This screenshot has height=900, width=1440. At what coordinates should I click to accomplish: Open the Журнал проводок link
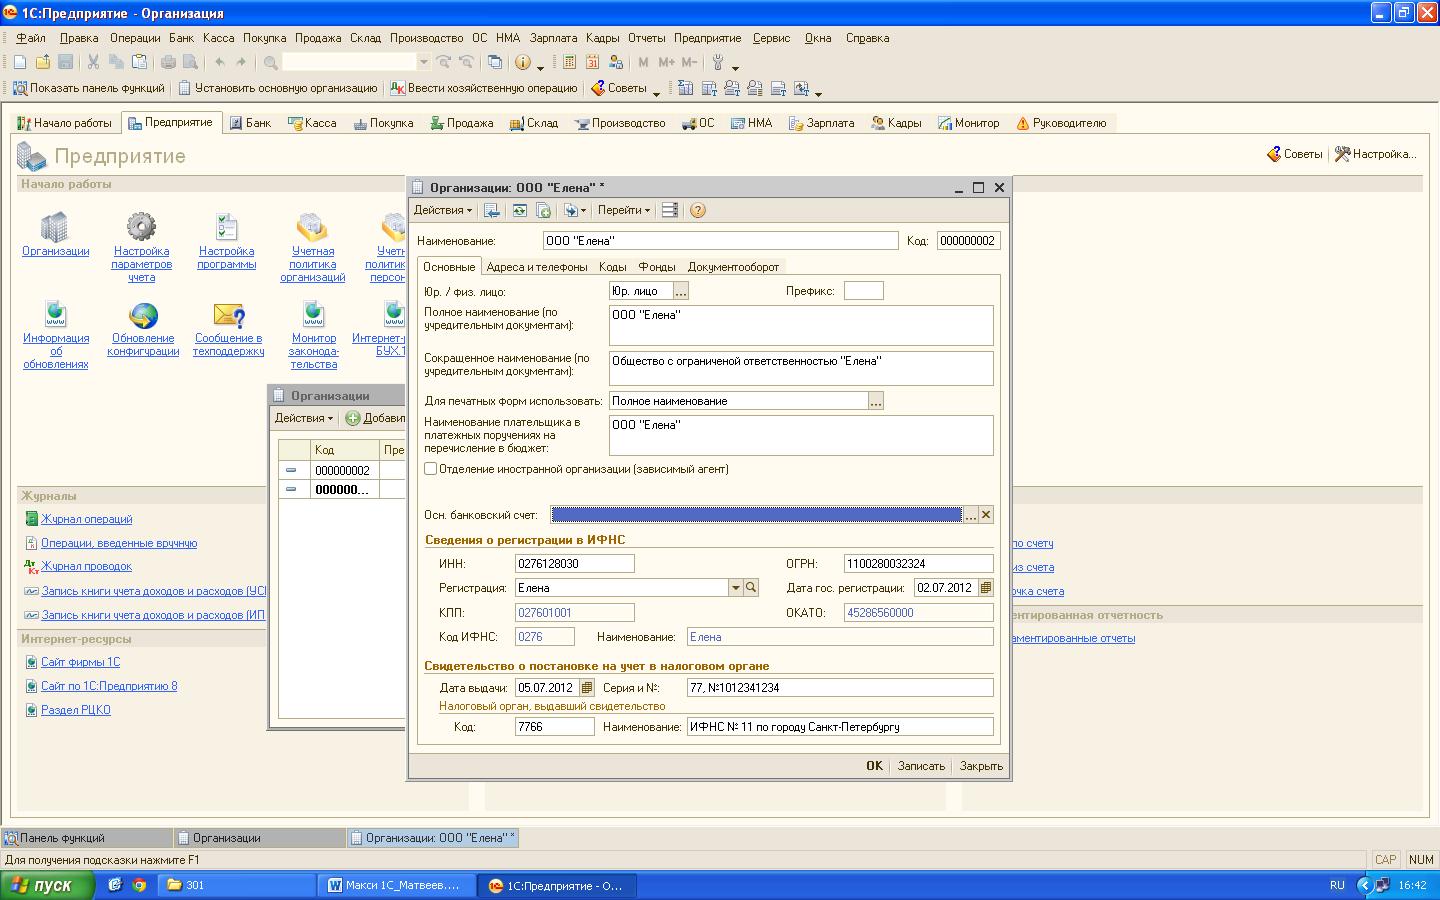[86, 566]
